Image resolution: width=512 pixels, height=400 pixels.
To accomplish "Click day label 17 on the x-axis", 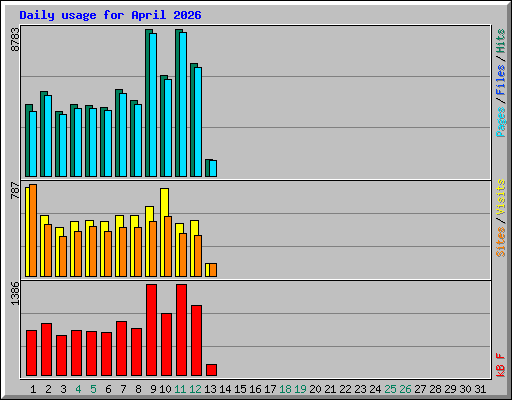I will click(270, 389).
